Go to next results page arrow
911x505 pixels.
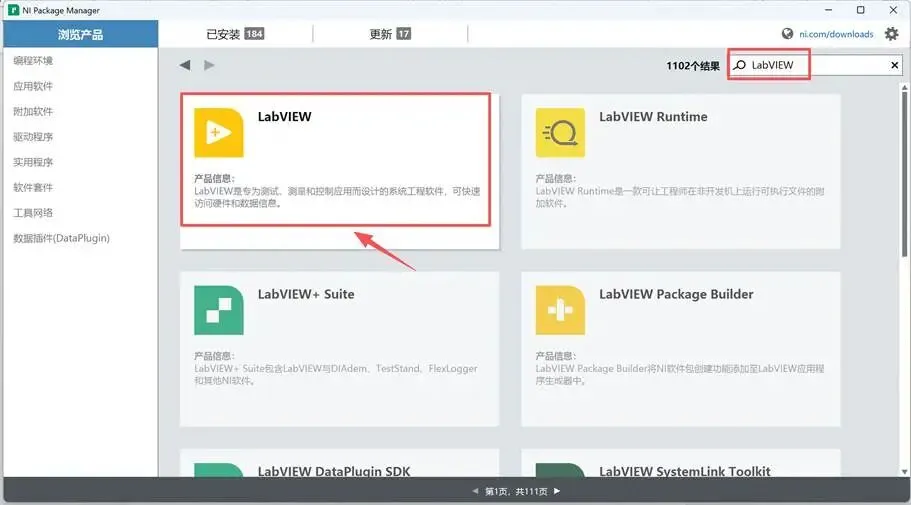pyautogui.click(x=557, y=491)
